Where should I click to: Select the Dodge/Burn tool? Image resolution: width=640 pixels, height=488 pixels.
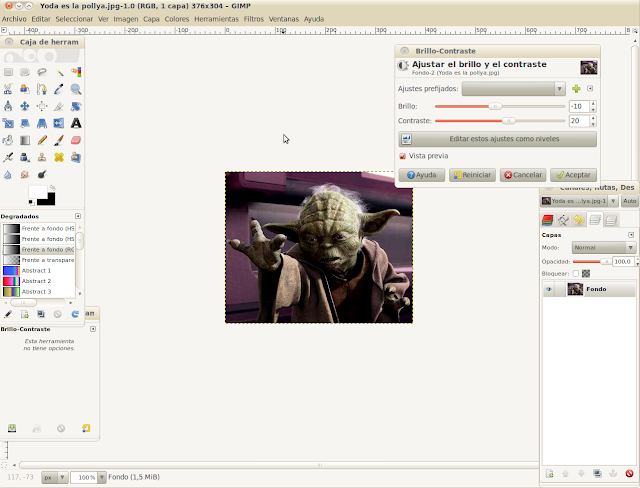42,175
